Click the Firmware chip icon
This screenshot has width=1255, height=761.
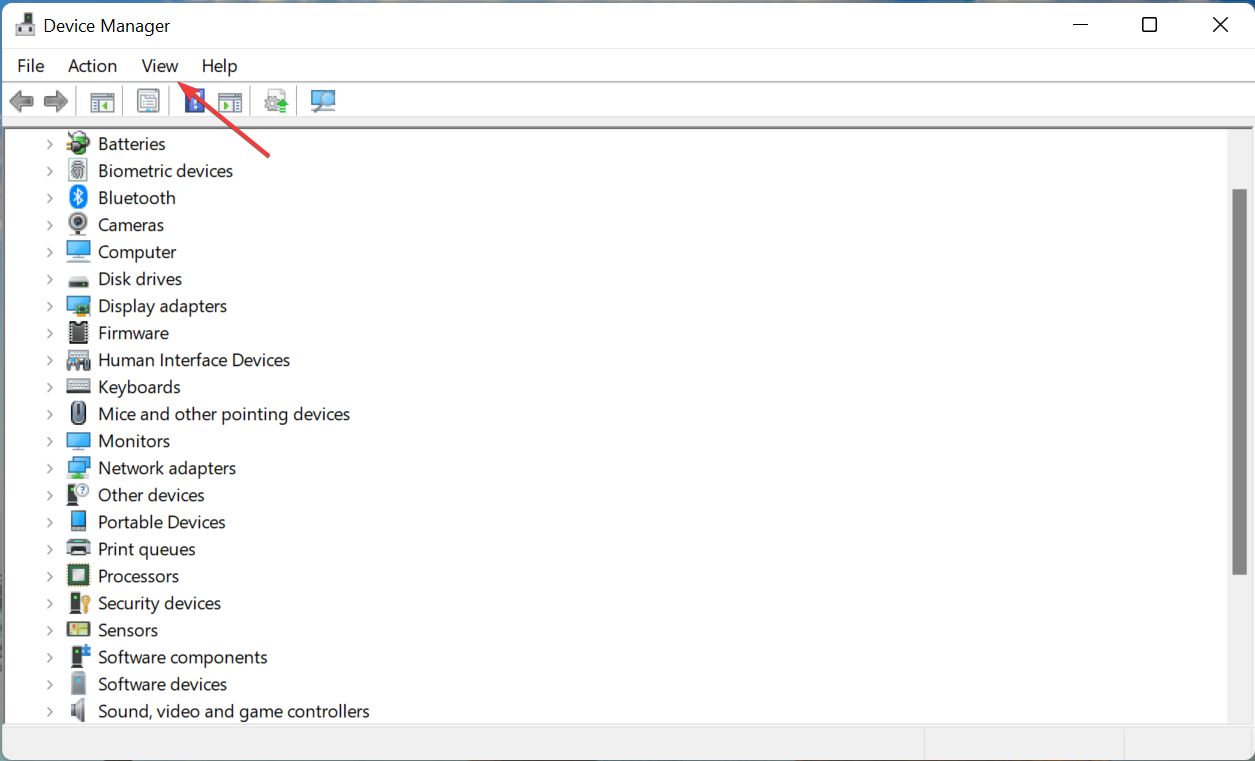pos(78,333)
